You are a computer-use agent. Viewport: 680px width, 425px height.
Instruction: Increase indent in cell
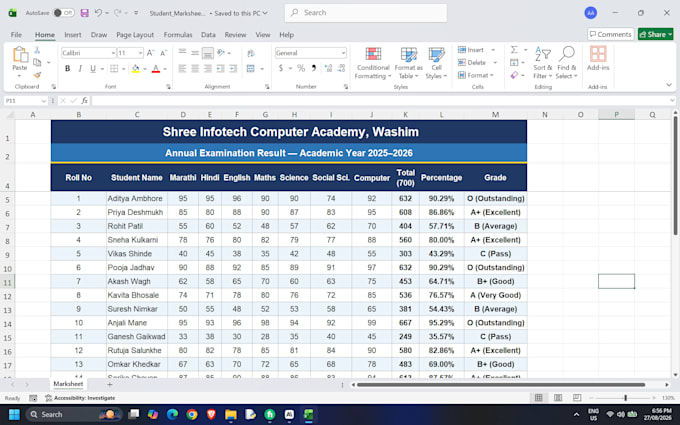click(x=233, y=69)
